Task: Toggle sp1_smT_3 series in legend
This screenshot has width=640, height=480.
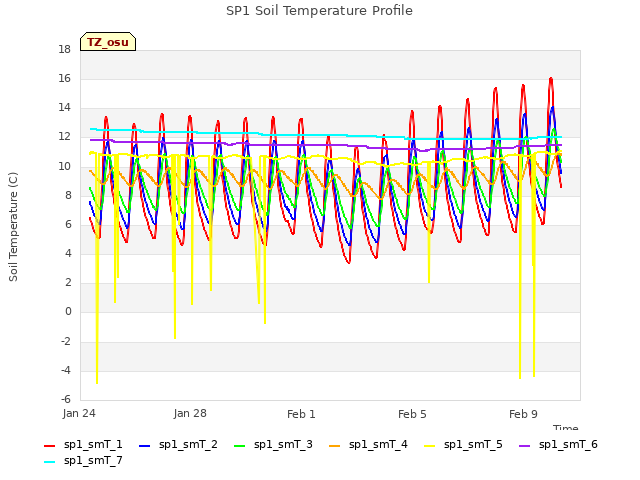Action: click(x=273, y=445)
